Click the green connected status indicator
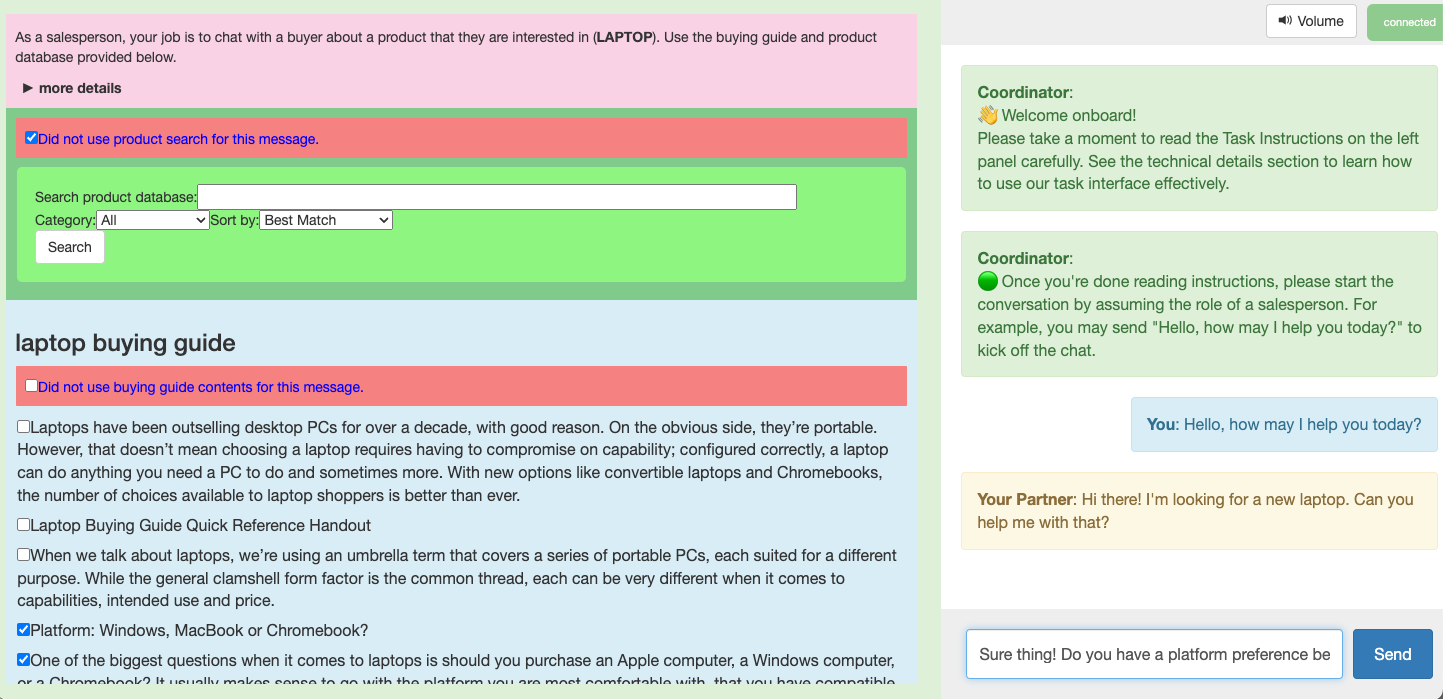 pyautogui.click(x=1405, y=22)
